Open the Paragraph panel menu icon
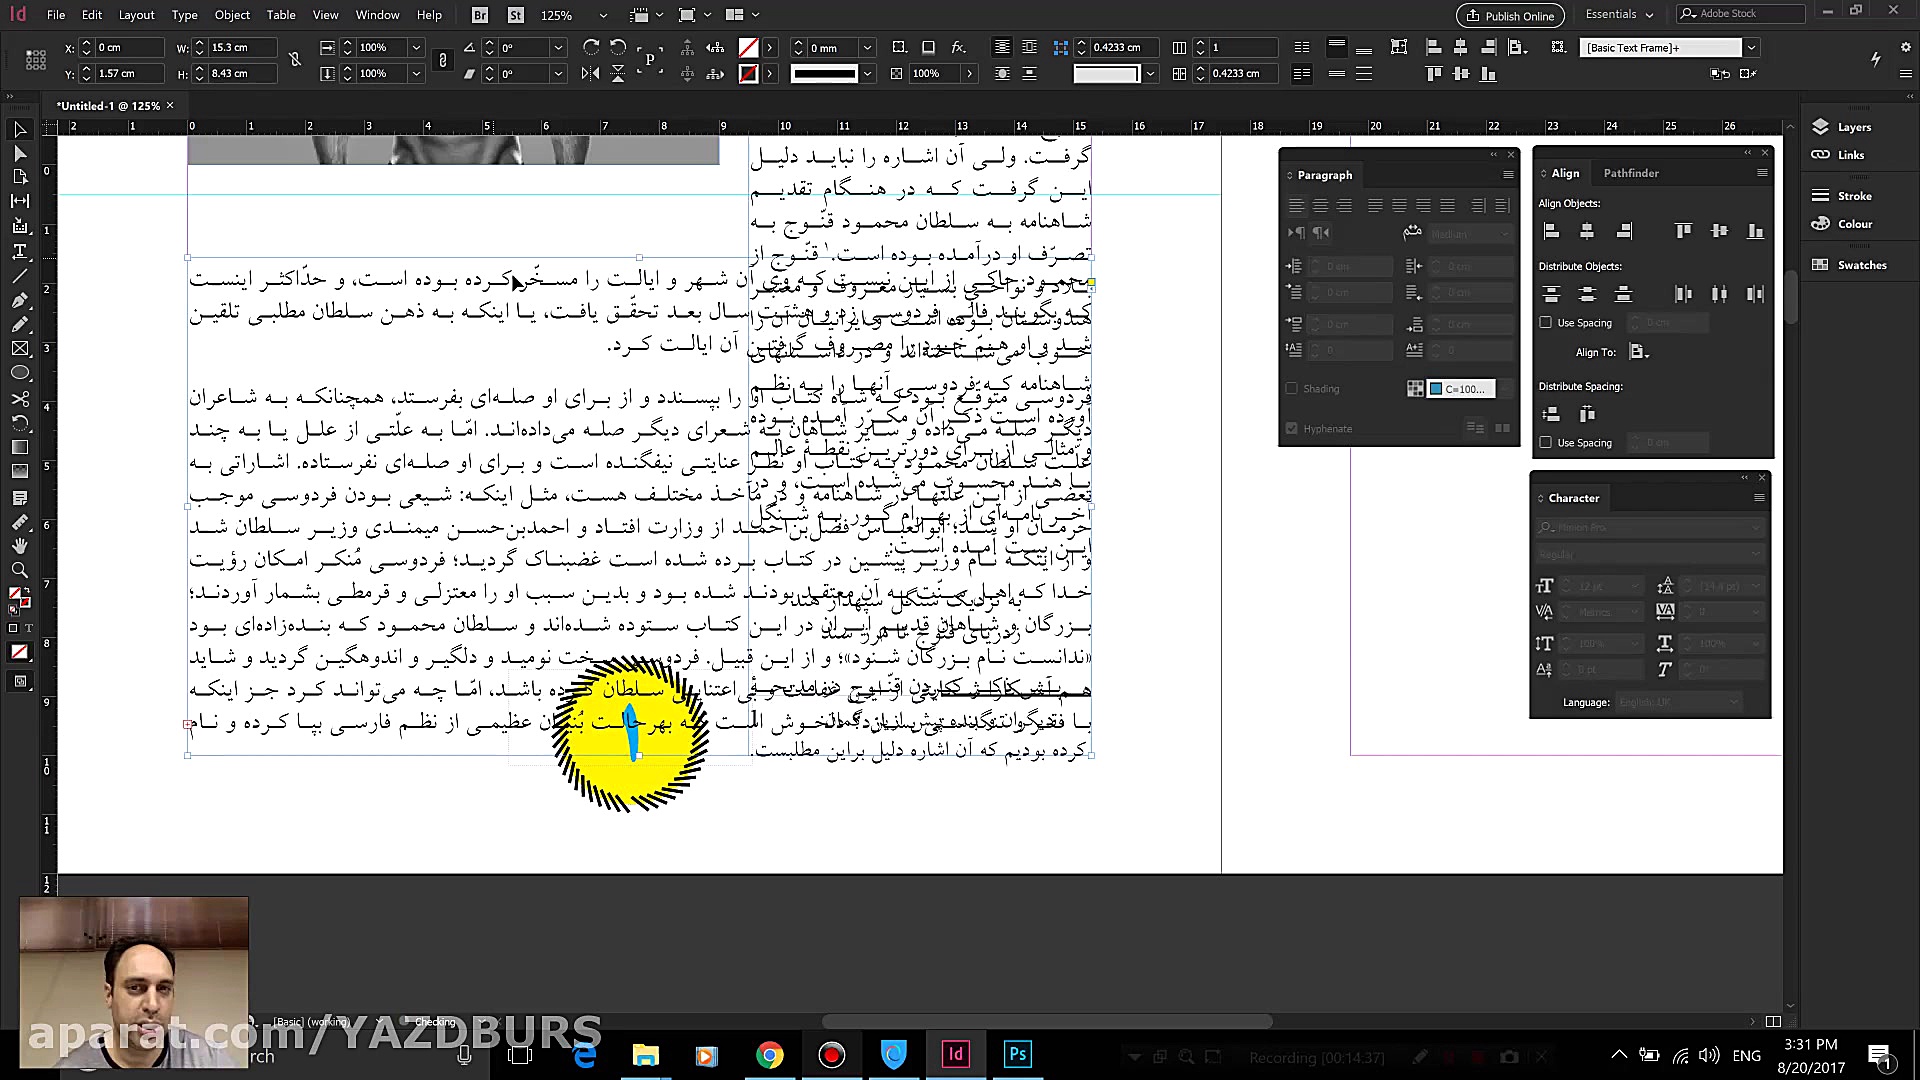 (x=1508, y=174)
